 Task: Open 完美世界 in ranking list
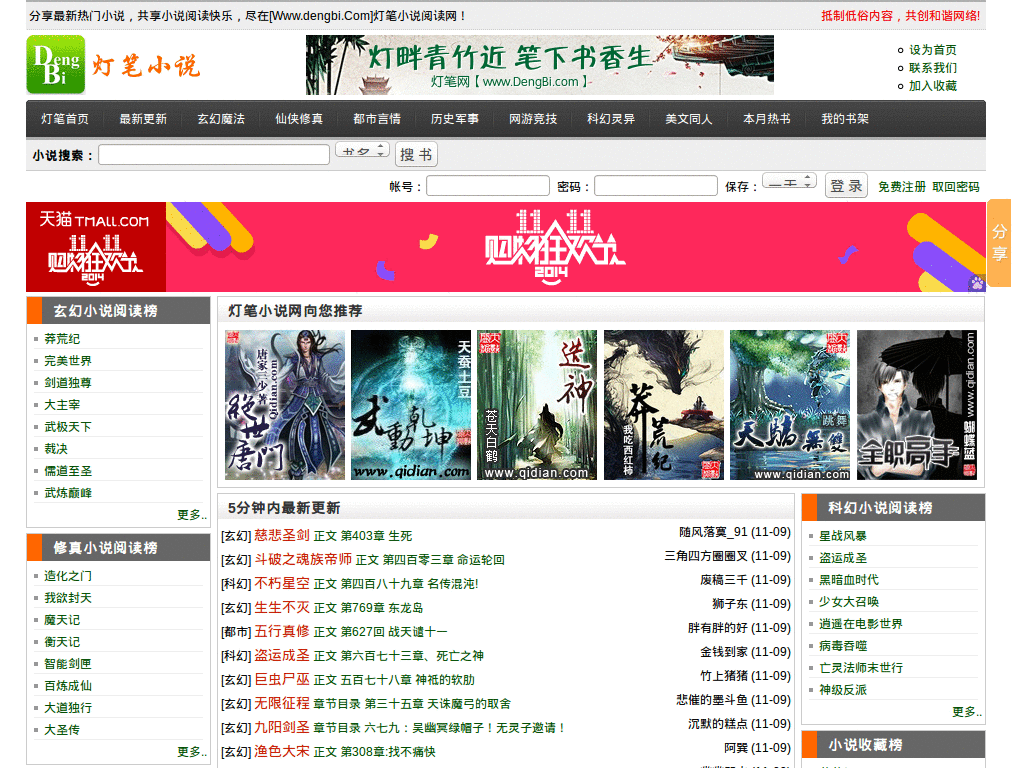[x=68, y=361]
